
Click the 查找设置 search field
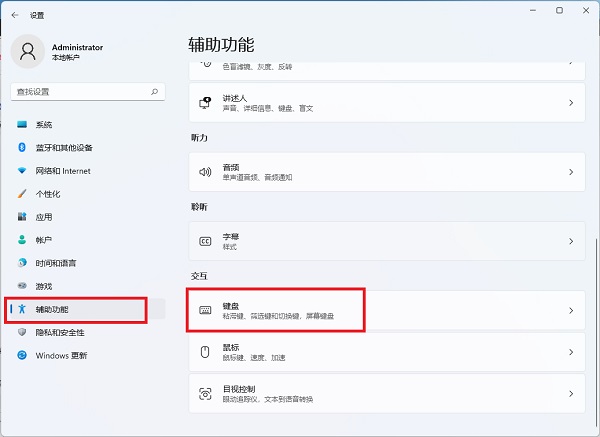(x=78, y=91)
